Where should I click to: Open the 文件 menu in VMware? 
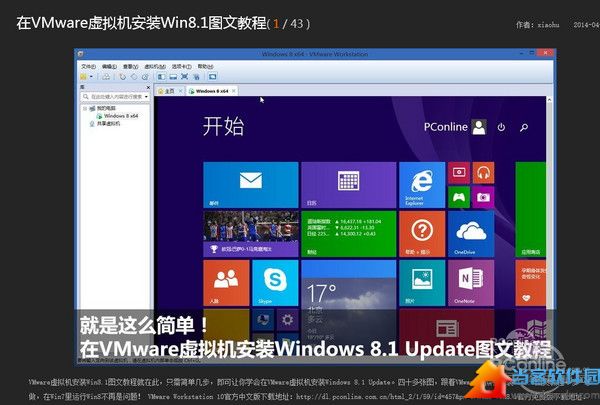coord(88,67)
